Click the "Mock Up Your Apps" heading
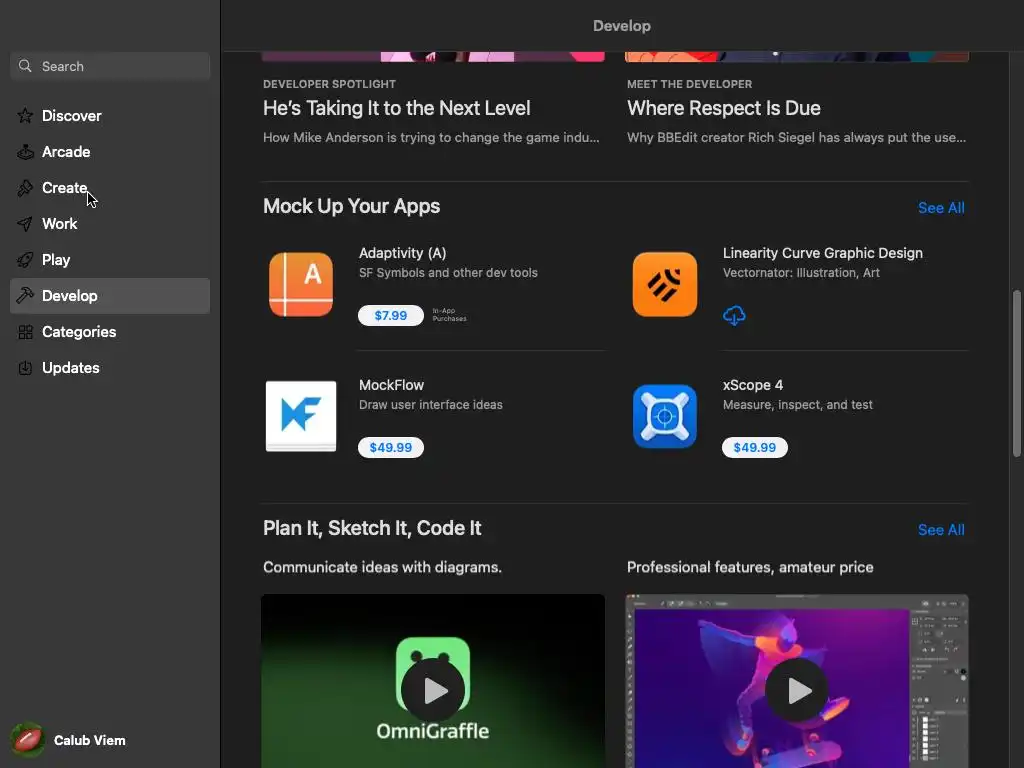The image size is (1024, 768). point(351,206)
